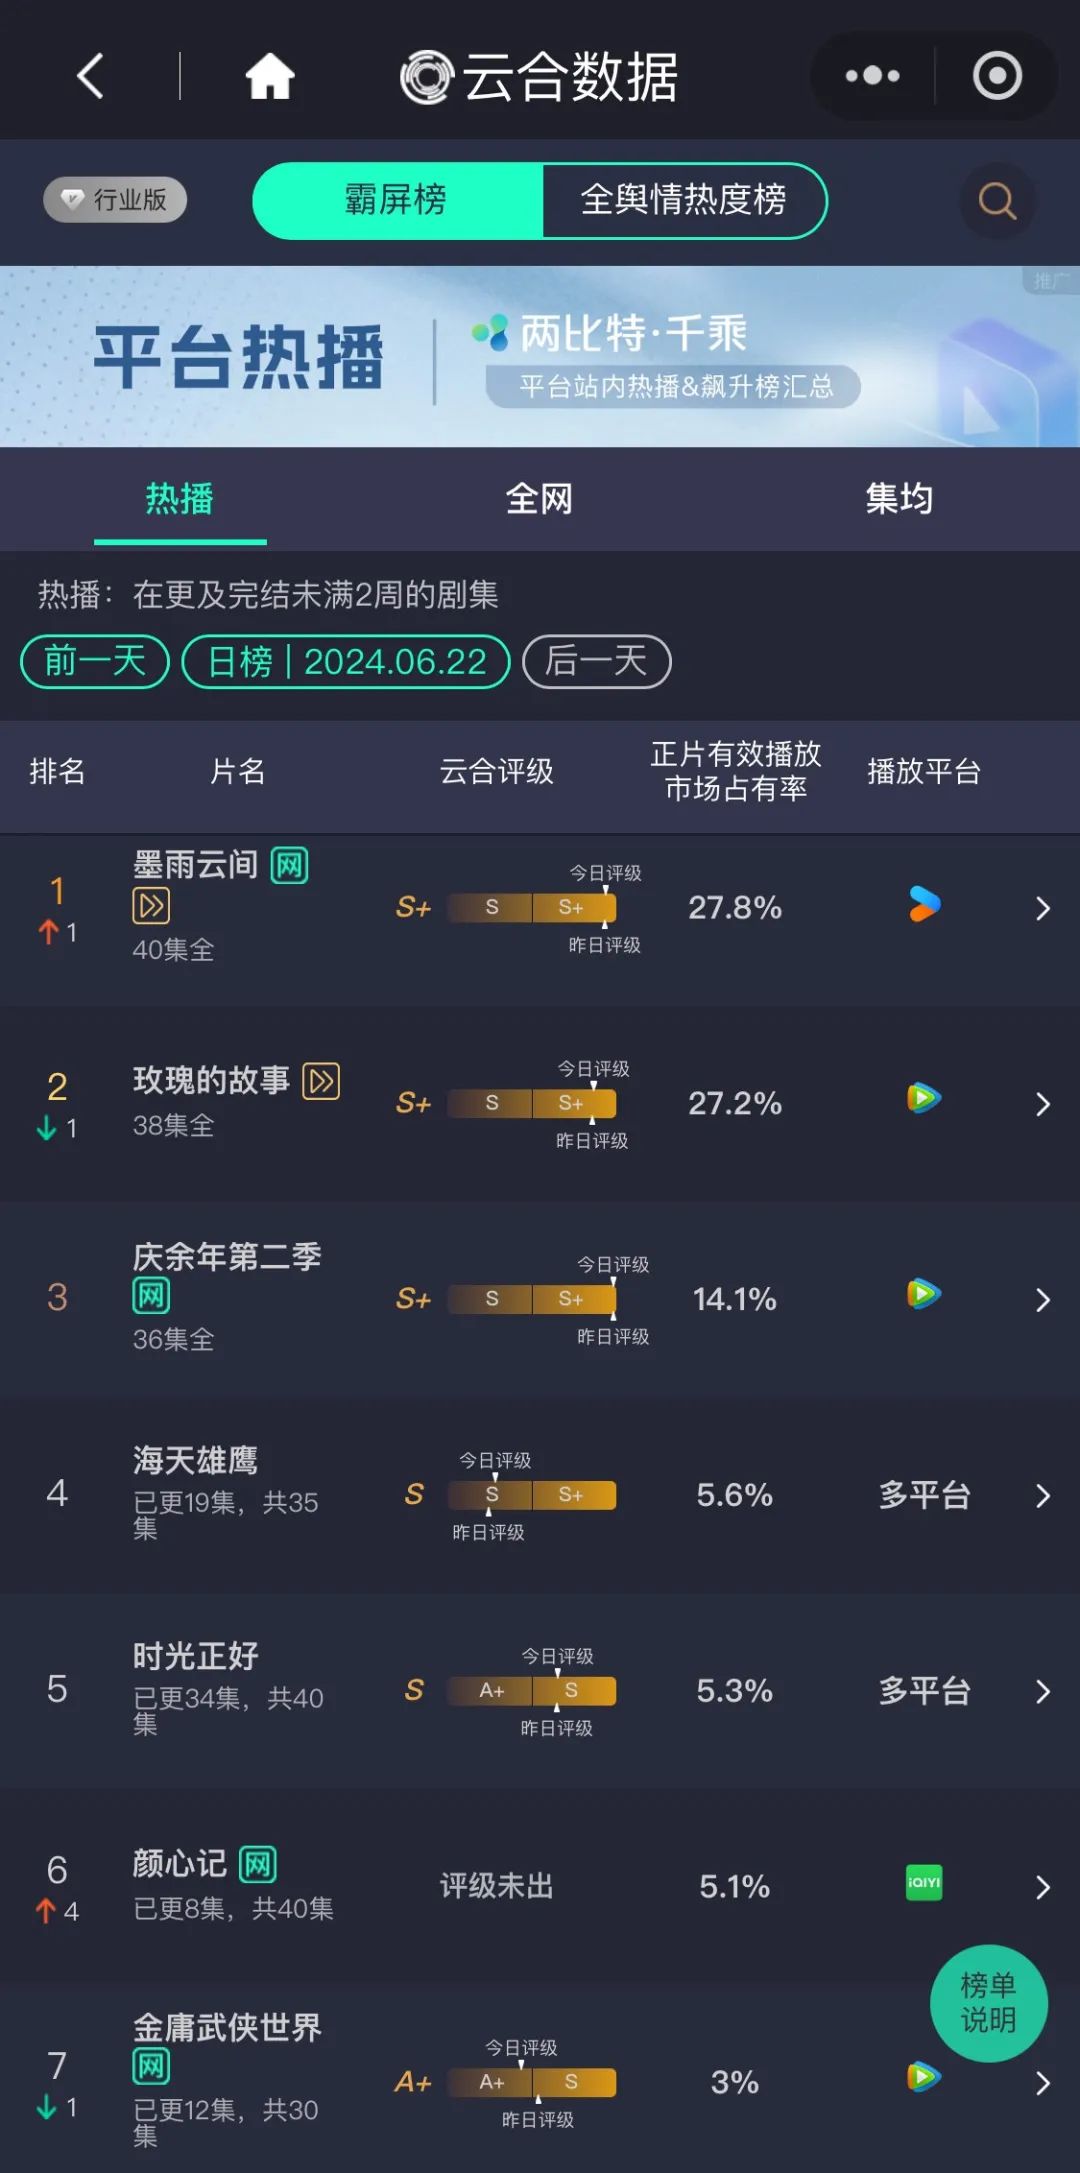Click the 后一天 button

pos(596,662)
